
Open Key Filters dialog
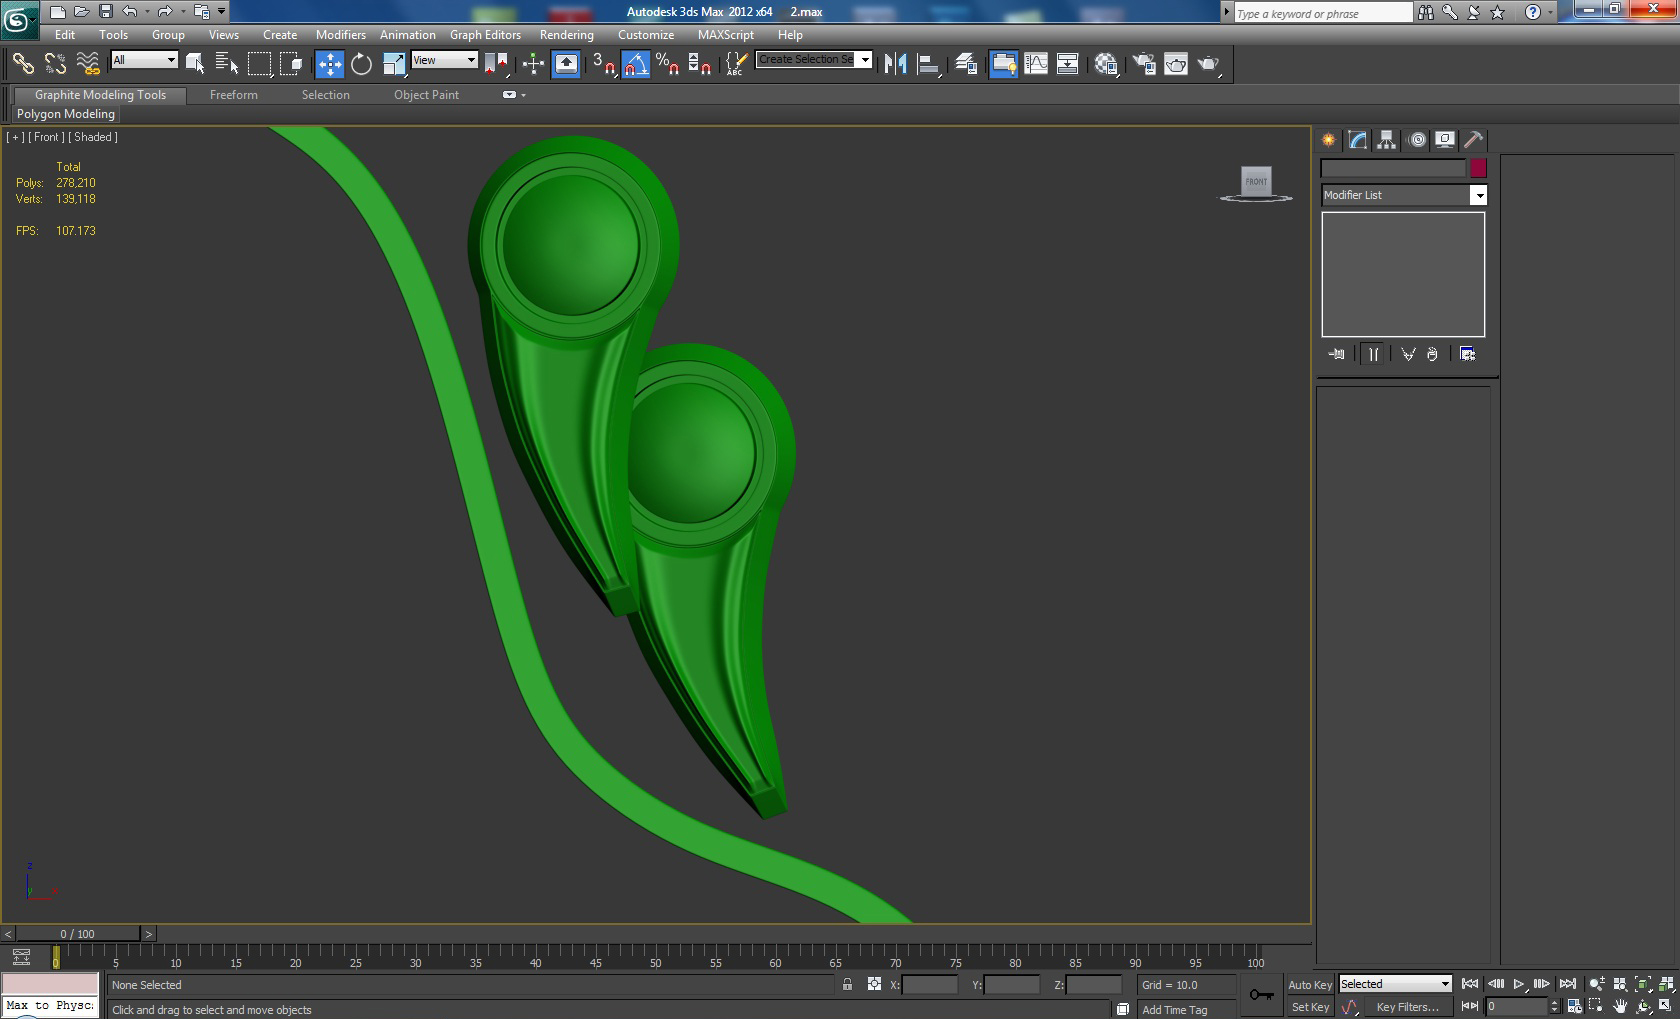point(1407,1007)
